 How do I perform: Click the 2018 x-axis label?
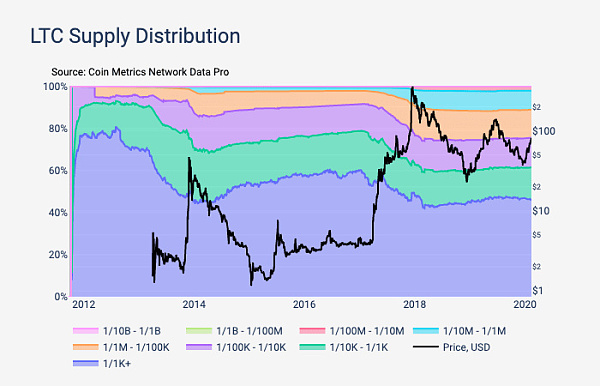point(414,305)
